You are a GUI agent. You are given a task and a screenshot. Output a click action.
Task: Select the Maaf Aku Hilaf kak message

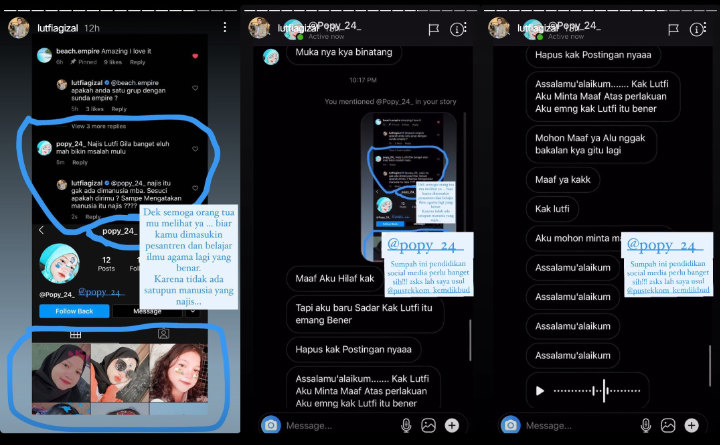(x=335, y=278)
